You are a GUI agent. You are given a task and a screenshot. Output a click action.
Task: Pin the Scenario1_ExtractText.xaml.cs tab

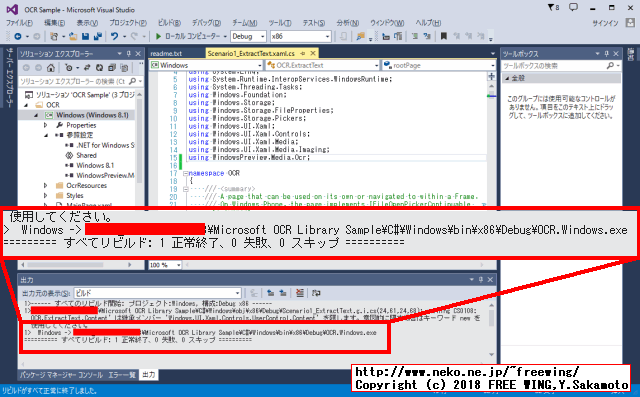303,53
